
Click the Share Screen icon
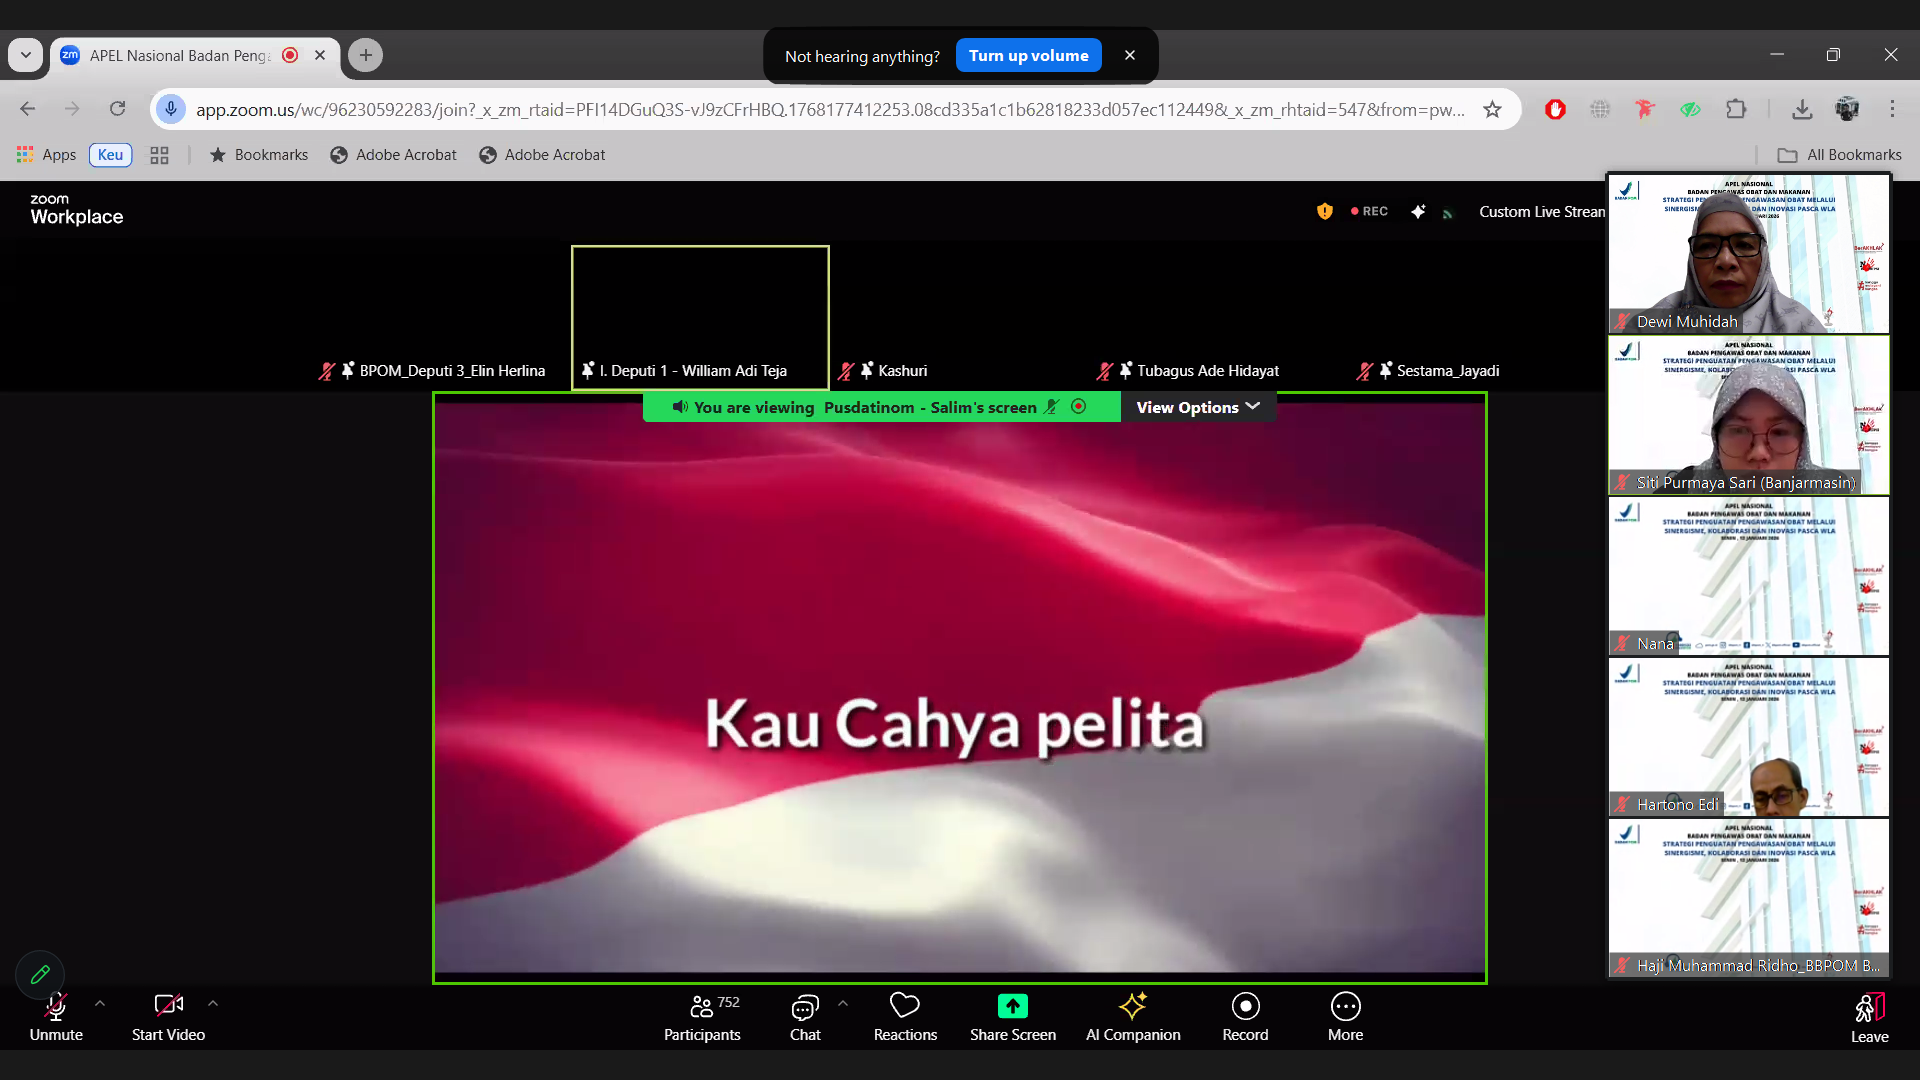point(1012,1006)
